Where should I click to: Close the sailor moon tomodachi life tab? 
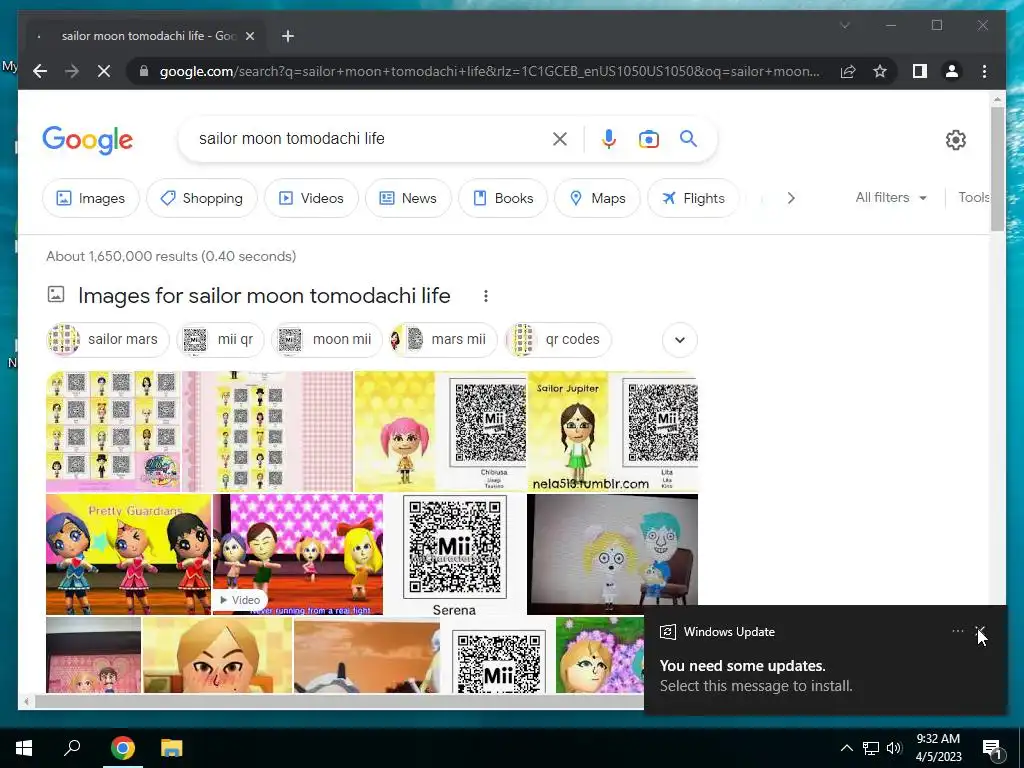pos(249,36)
